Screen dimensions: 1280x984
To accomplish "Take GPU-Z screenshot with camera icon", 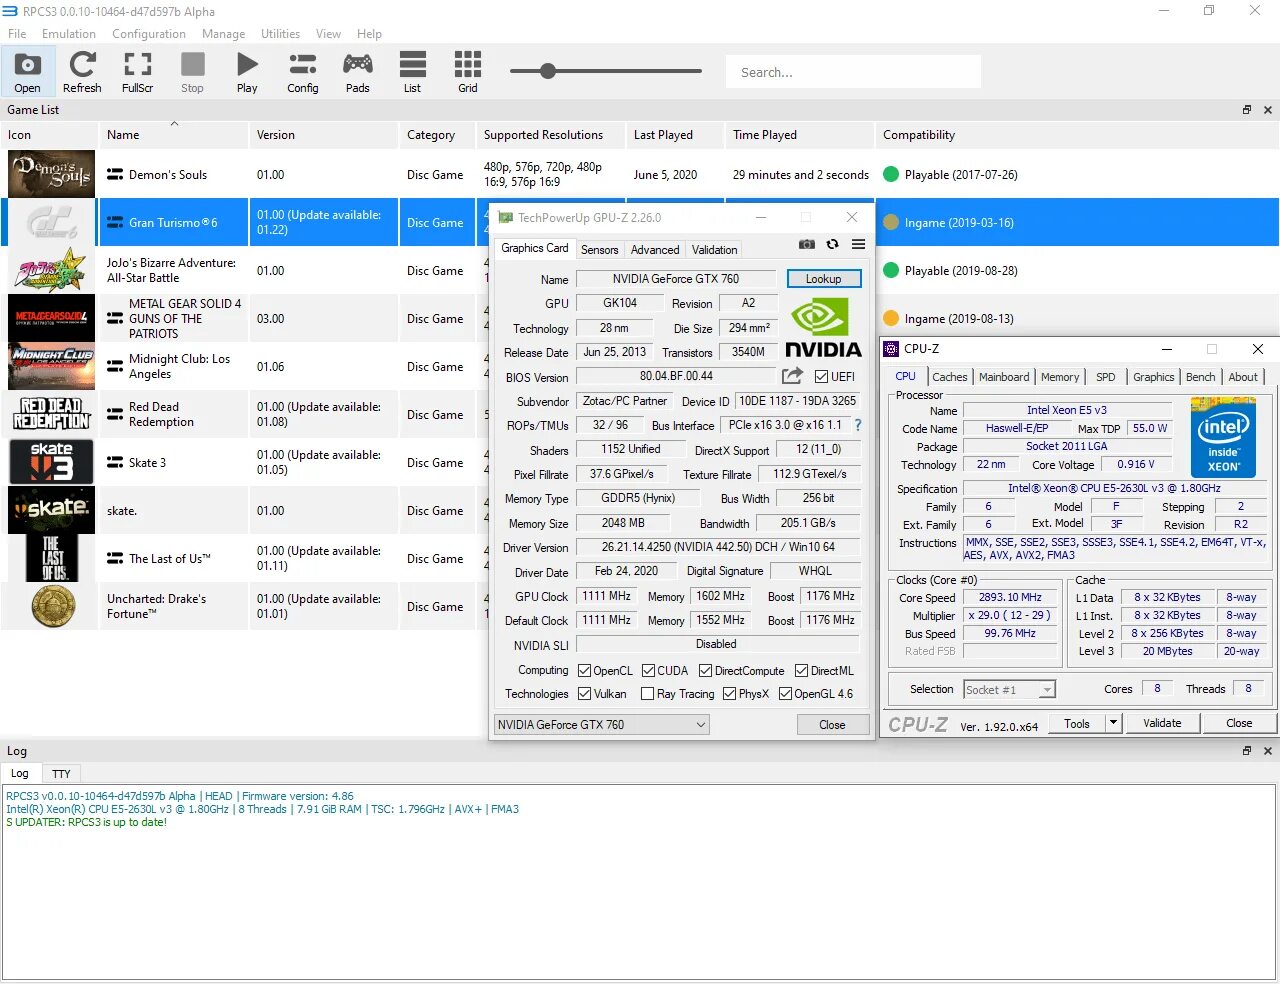I will pyautogui.click(x=807, y=244).
